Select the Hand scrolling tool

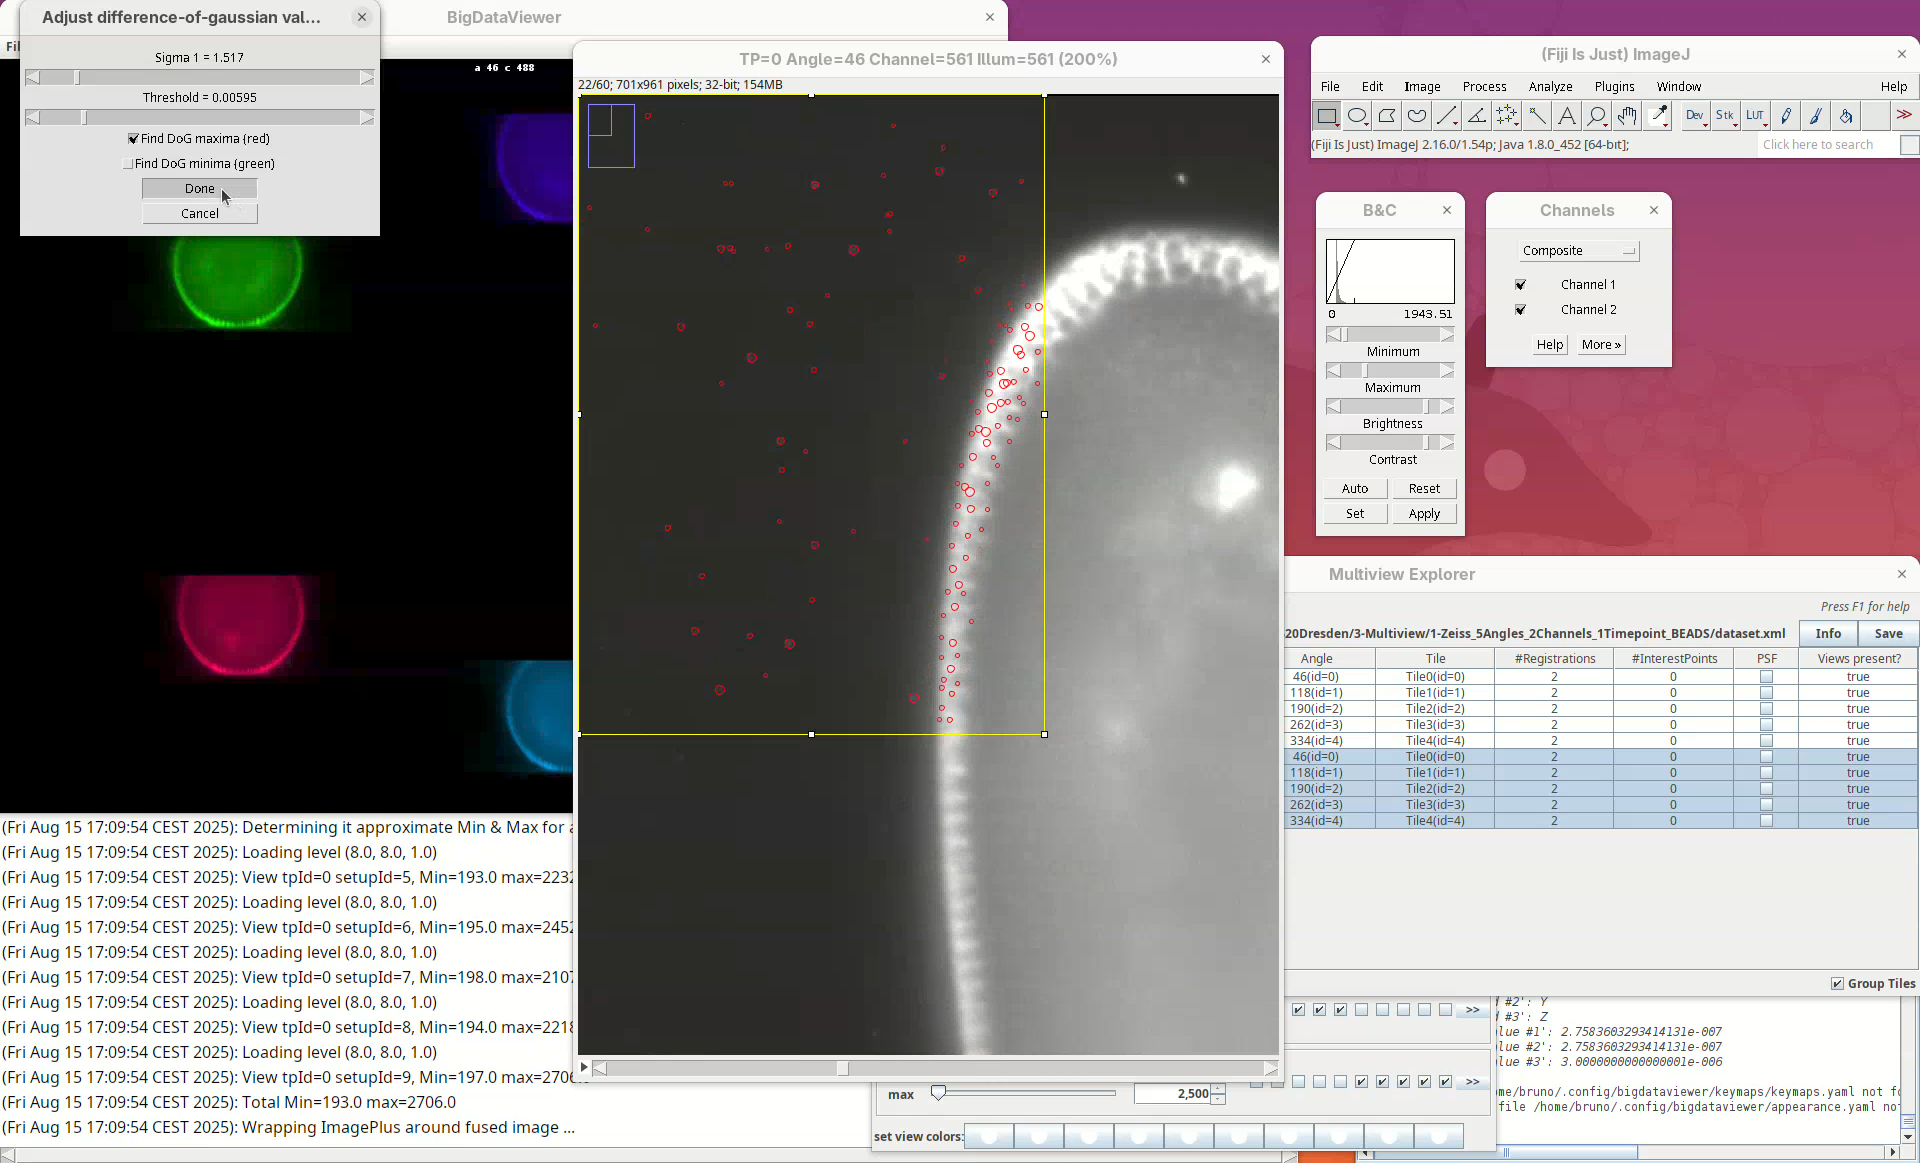[x=1627, y=116]
